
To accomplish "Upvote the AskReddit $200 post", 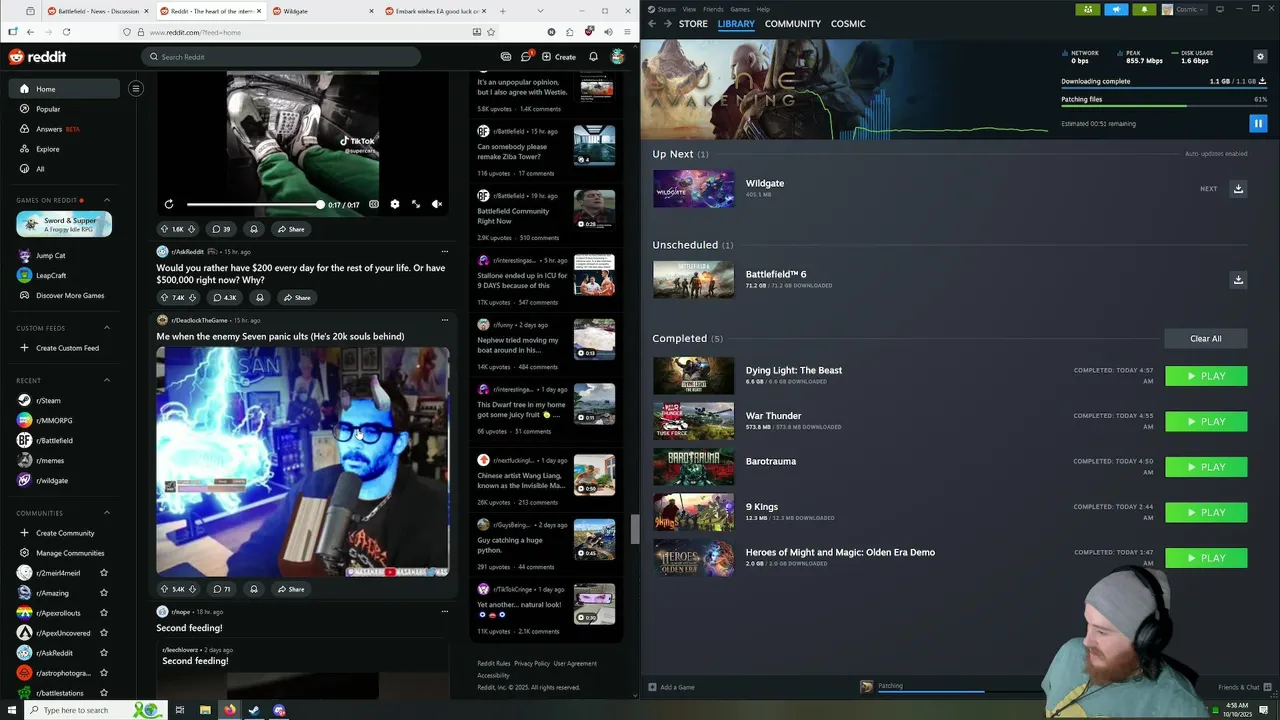I will pos(165,297).
